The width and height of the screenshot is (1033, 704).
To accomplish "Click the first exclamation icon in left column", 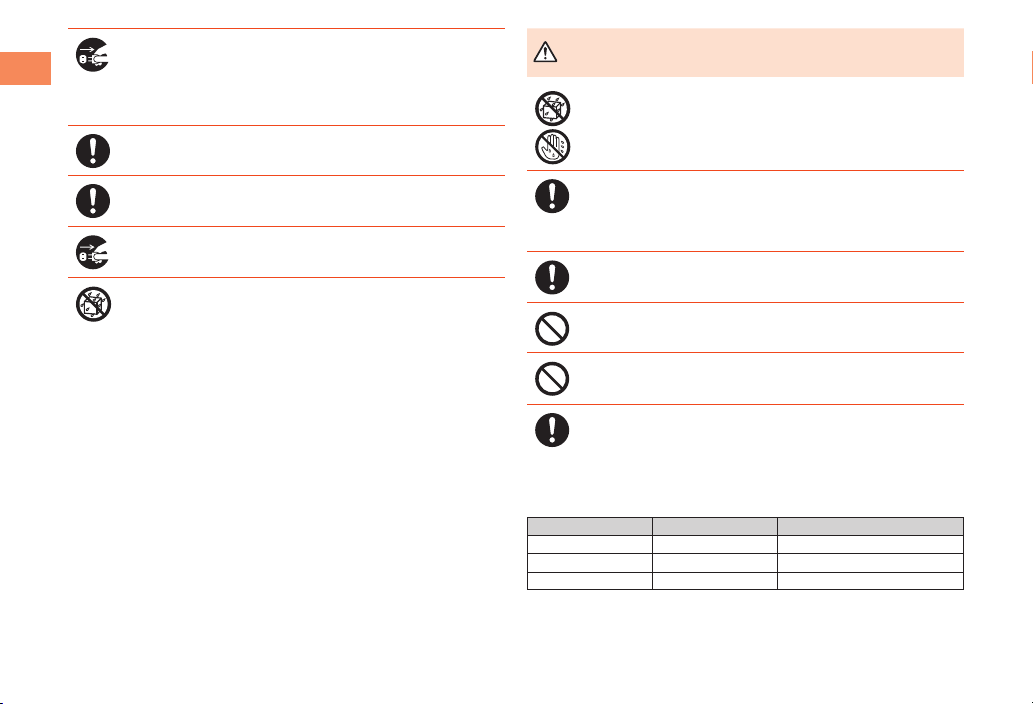I will [93, 151].
